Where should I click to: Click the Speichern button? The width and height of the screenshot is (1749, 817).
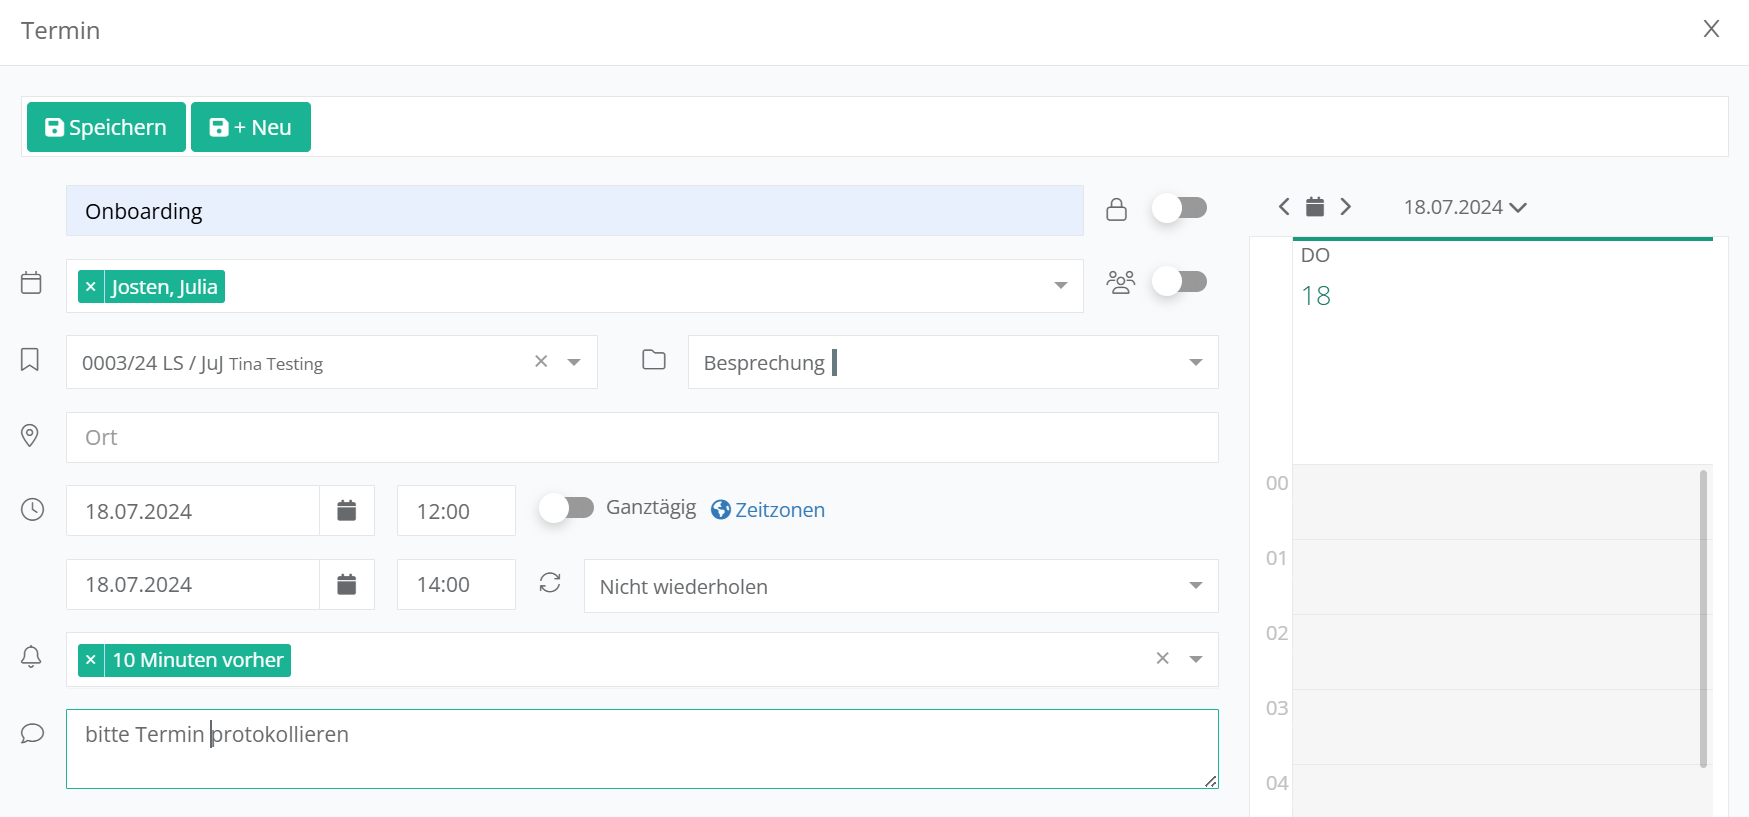coord(106,127)
